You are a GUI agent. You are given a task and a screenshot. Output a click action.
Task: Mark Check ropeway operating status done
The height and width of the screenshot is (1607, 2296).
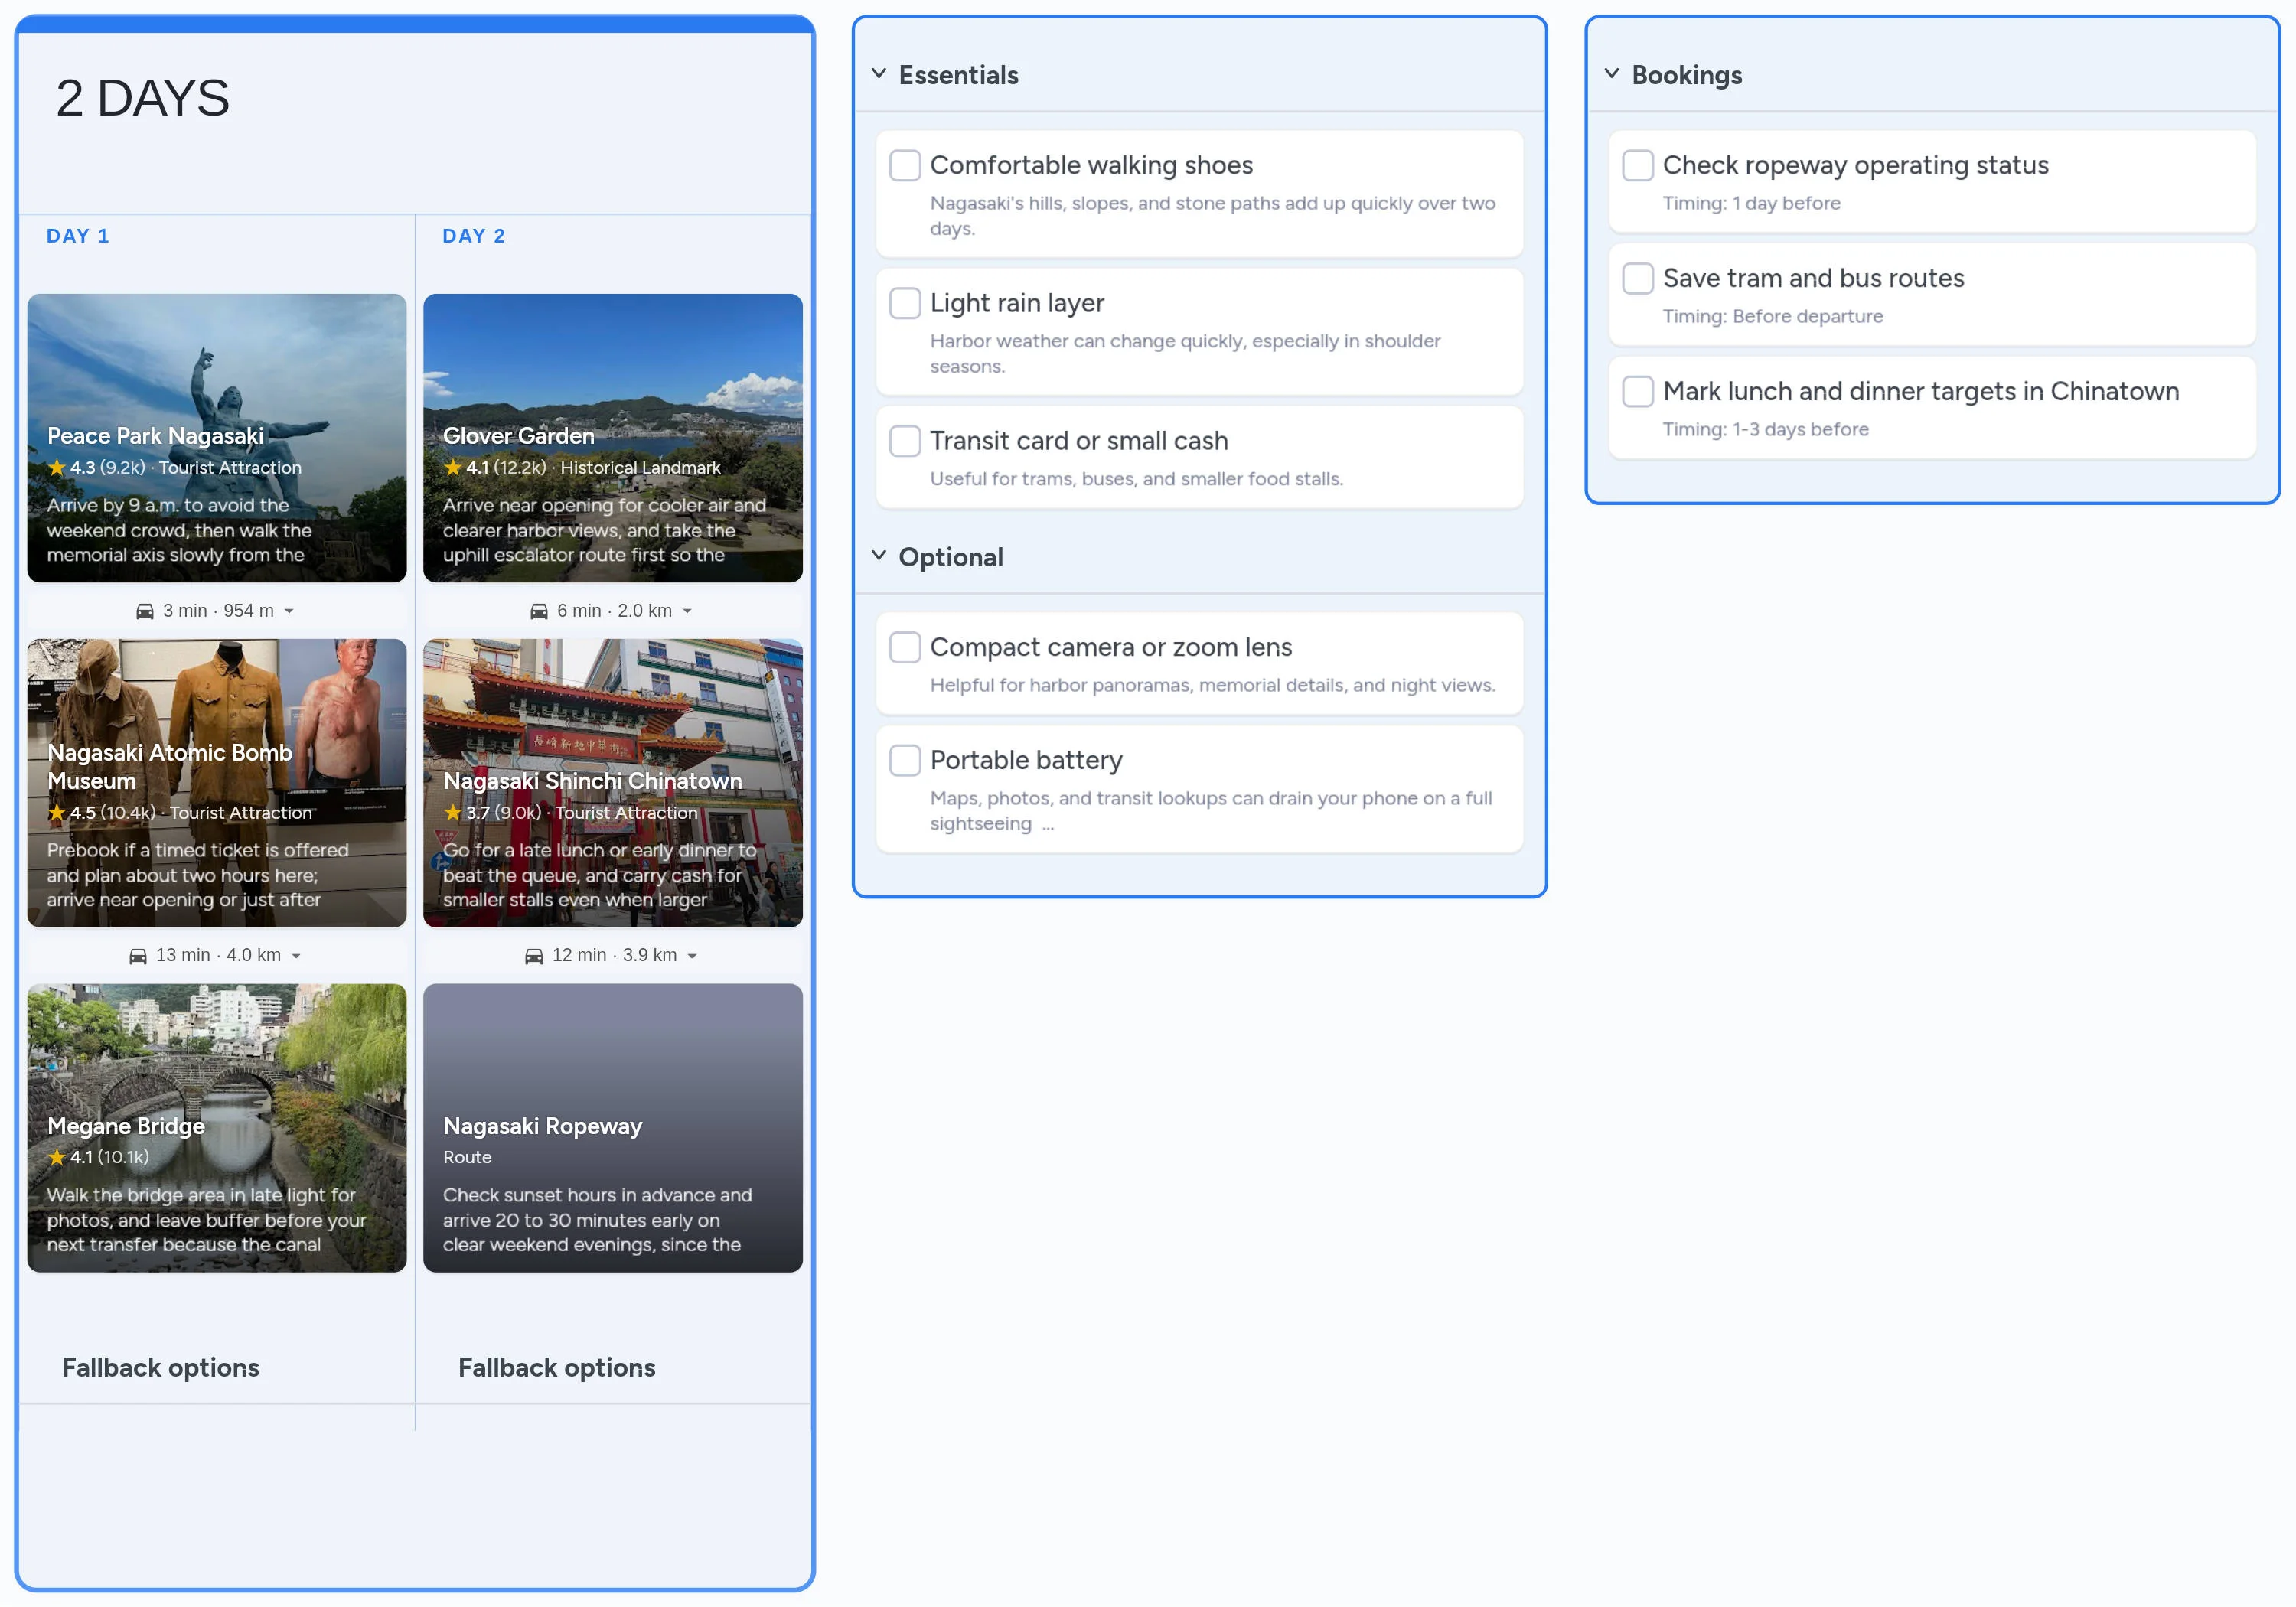(x=1637, y=165)
